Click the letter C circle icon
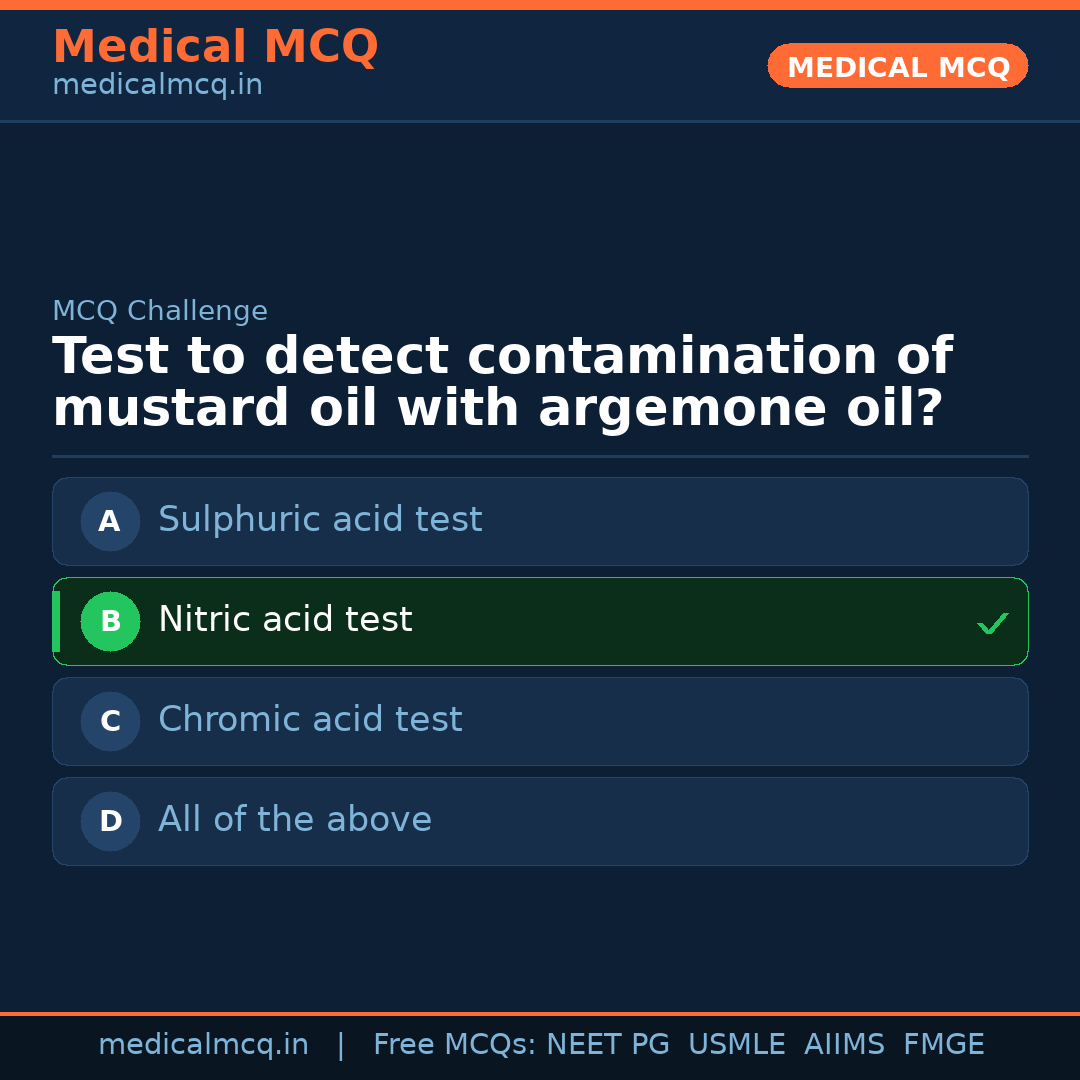Screen dimensions: 1080x1080 (x=110, y=721)
